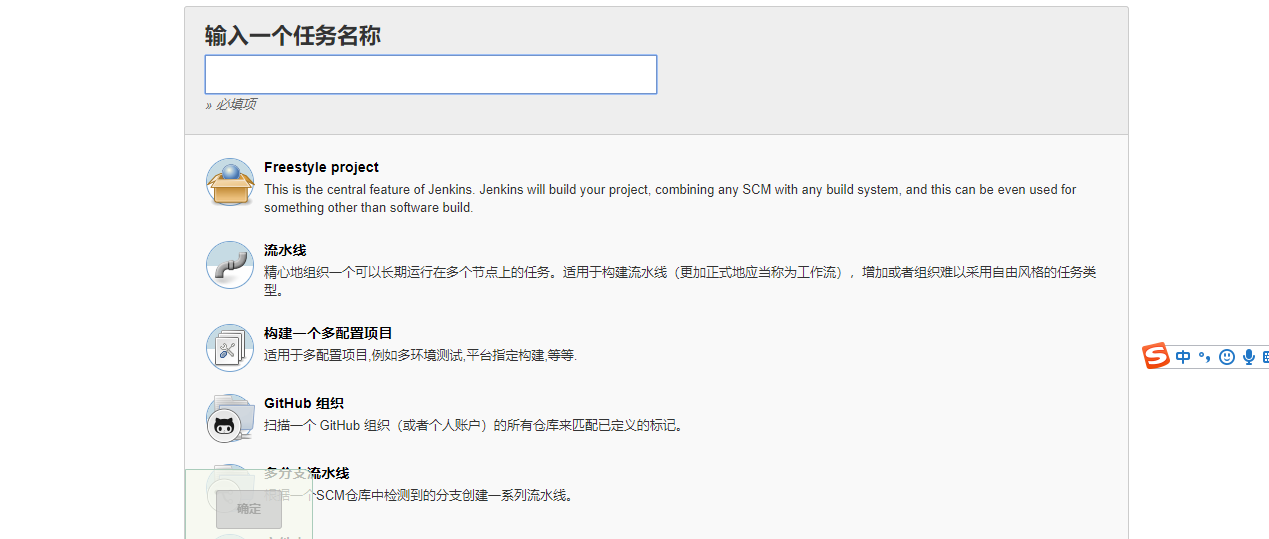1269x539 pixels.
Task: Click the 确定 button
Action: pyautogui.click(x=249, y=509)
